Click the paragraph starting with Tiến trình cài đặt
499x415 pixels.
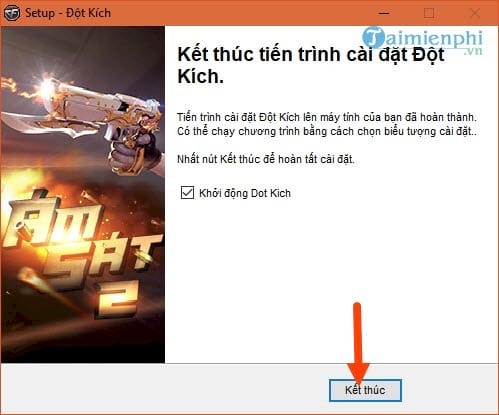tap(327, 124)
